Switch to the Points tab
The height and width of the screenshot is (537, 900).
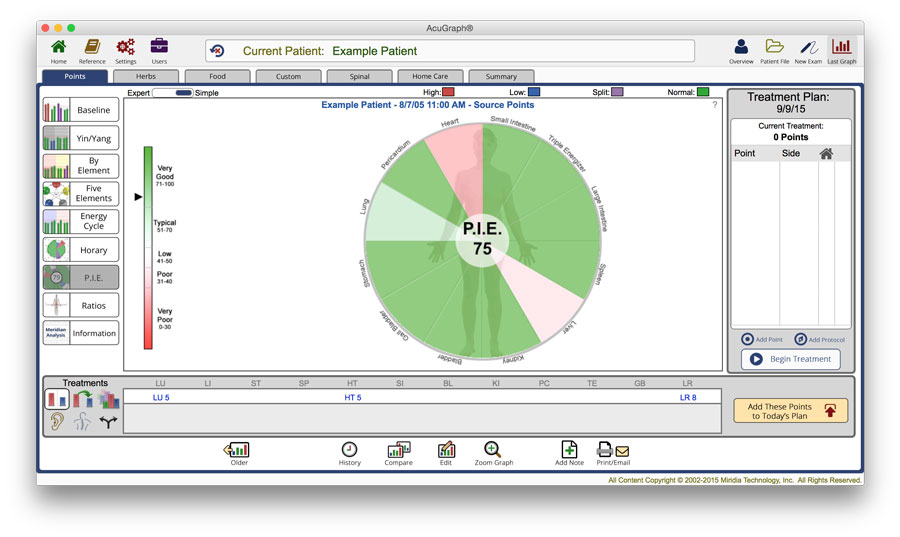[x=75, y=76]
